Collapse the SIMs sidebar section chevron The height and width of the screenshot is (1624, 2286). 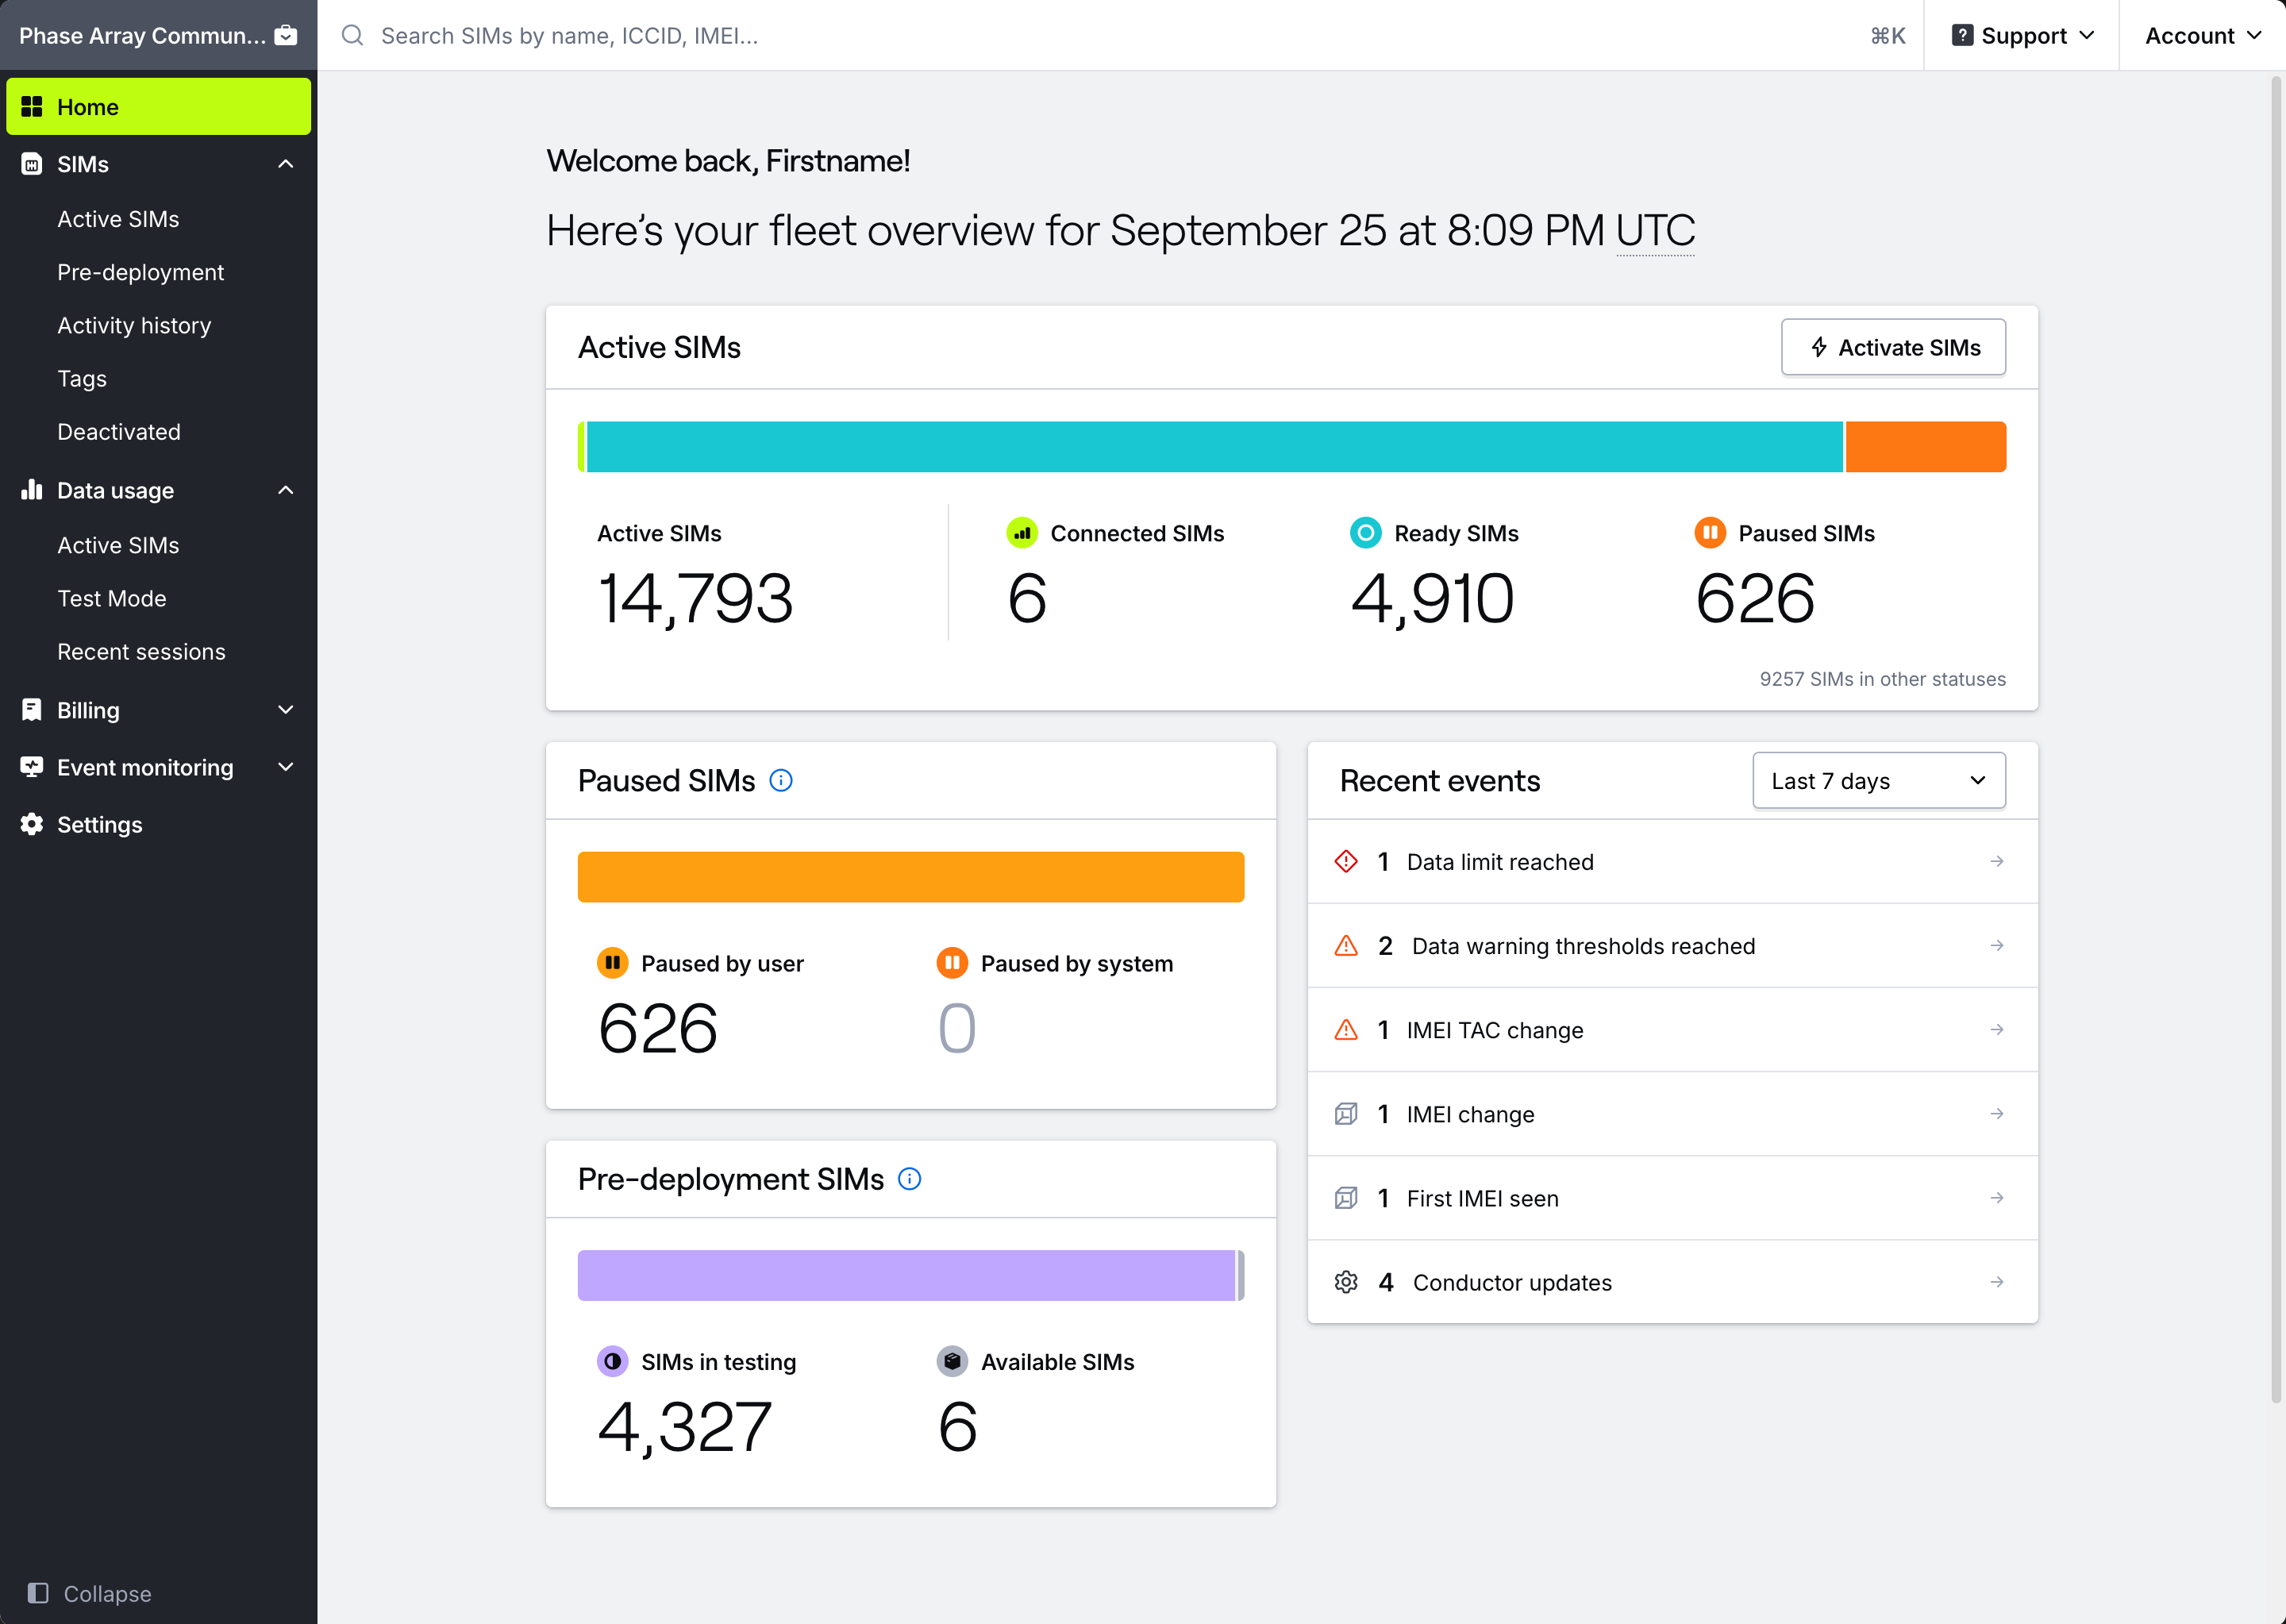(x=285, y=164)
